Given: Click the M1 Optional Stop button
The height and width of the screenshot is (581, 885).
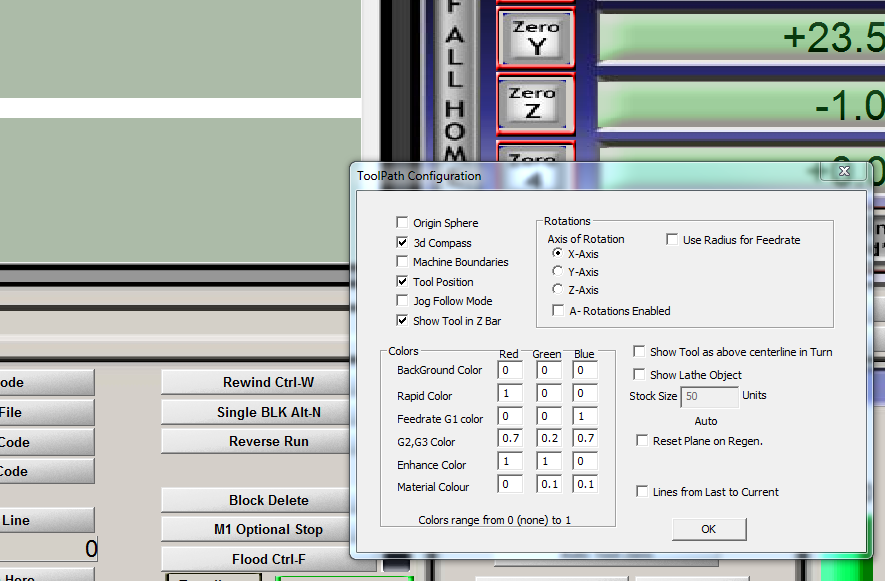Looking at the screenshot, I should click(x=268, y=529).
